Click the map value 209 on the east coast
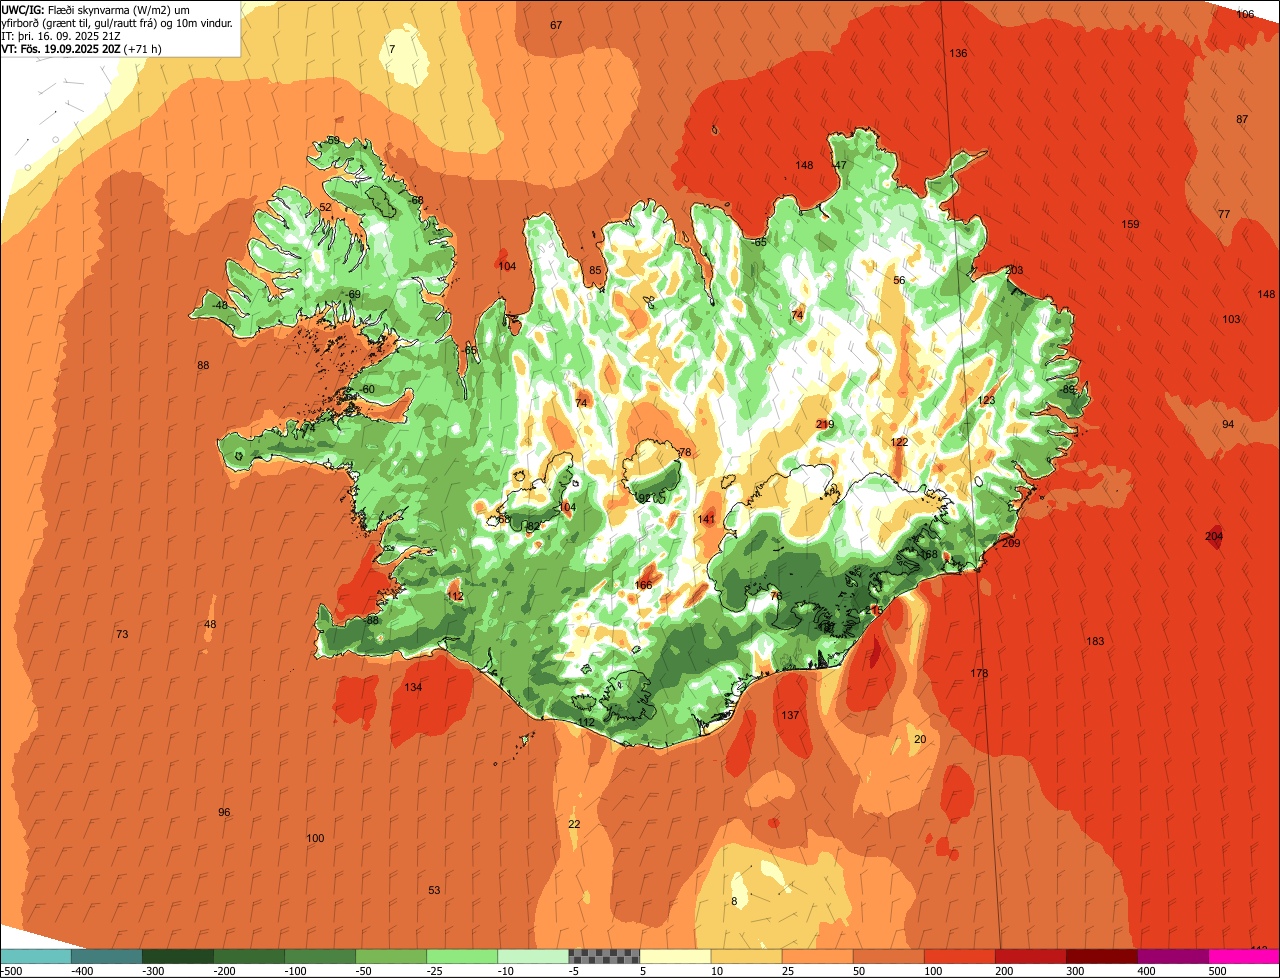This screenshot has height=978, width=1280. click(x=1011, y=543)
